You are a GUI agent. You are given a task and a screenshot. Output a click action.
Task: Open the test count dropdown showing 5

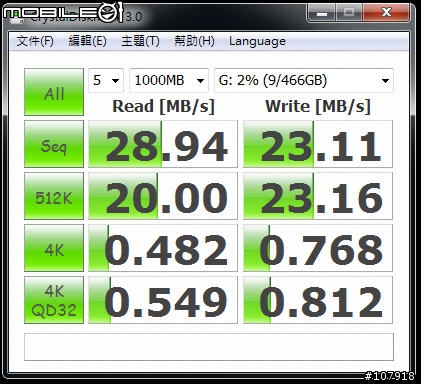point(106,80)
